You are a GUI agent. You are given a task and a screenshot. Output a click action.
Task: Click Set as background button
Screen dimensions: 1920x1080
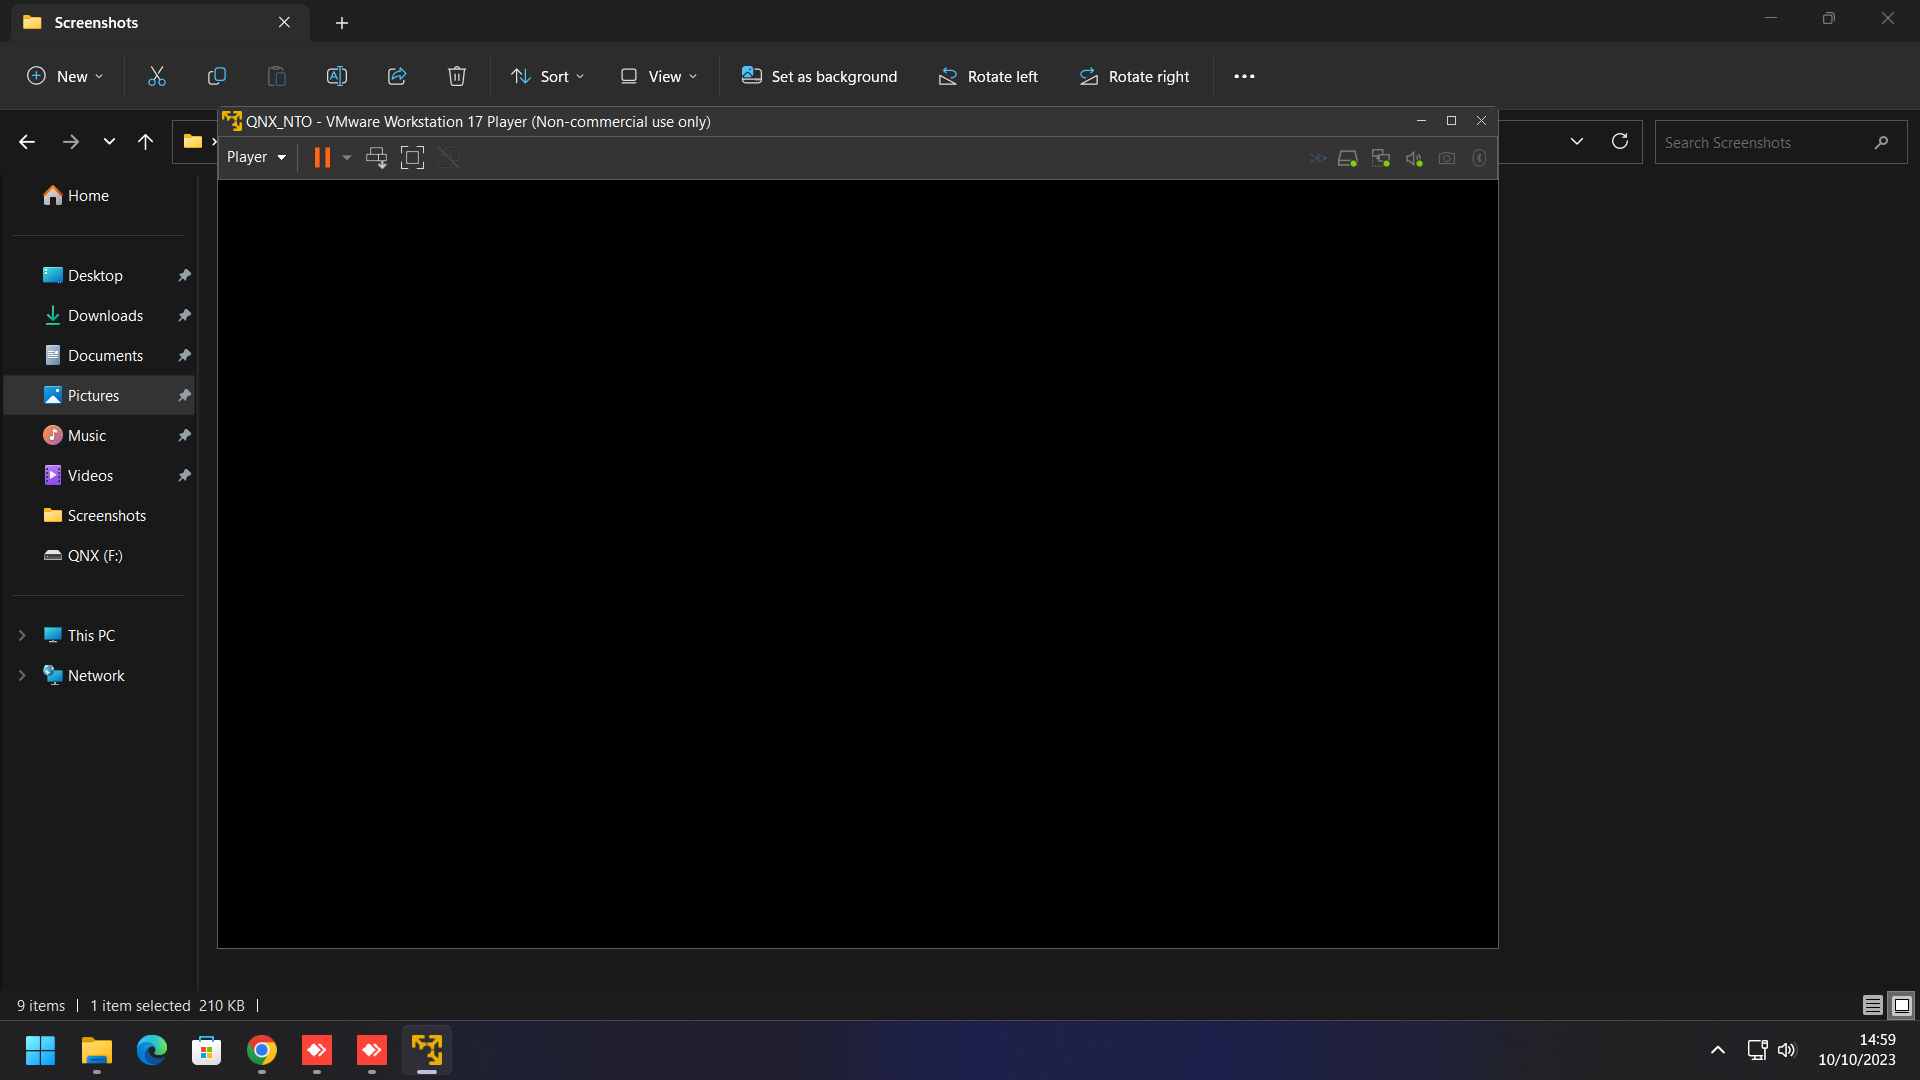819,76
